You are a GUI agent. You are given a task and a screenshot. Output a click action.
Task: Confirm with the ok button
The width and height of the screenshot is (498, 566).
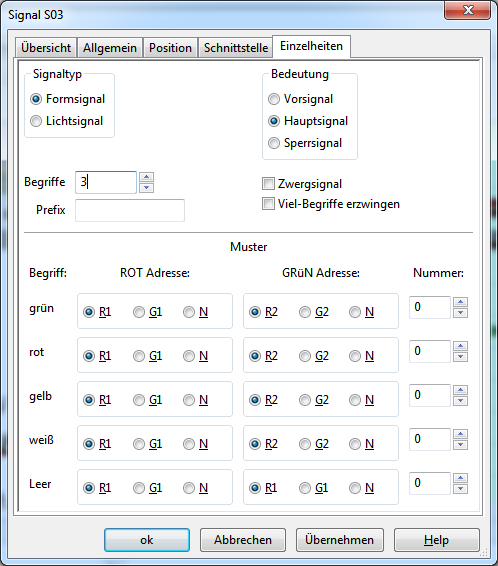pyautogui.click(x=147, y=540)
